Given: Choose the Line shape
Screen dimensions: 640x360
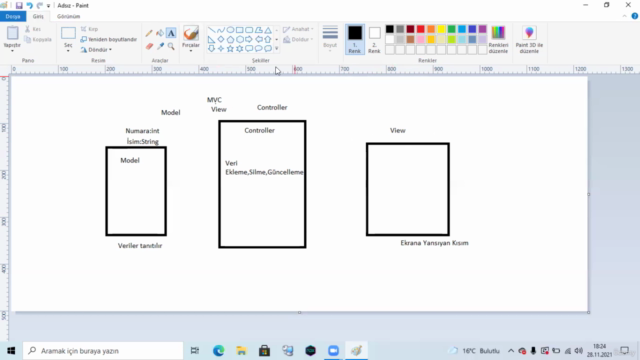Looking at the screenshot, I should coord(211,30).
